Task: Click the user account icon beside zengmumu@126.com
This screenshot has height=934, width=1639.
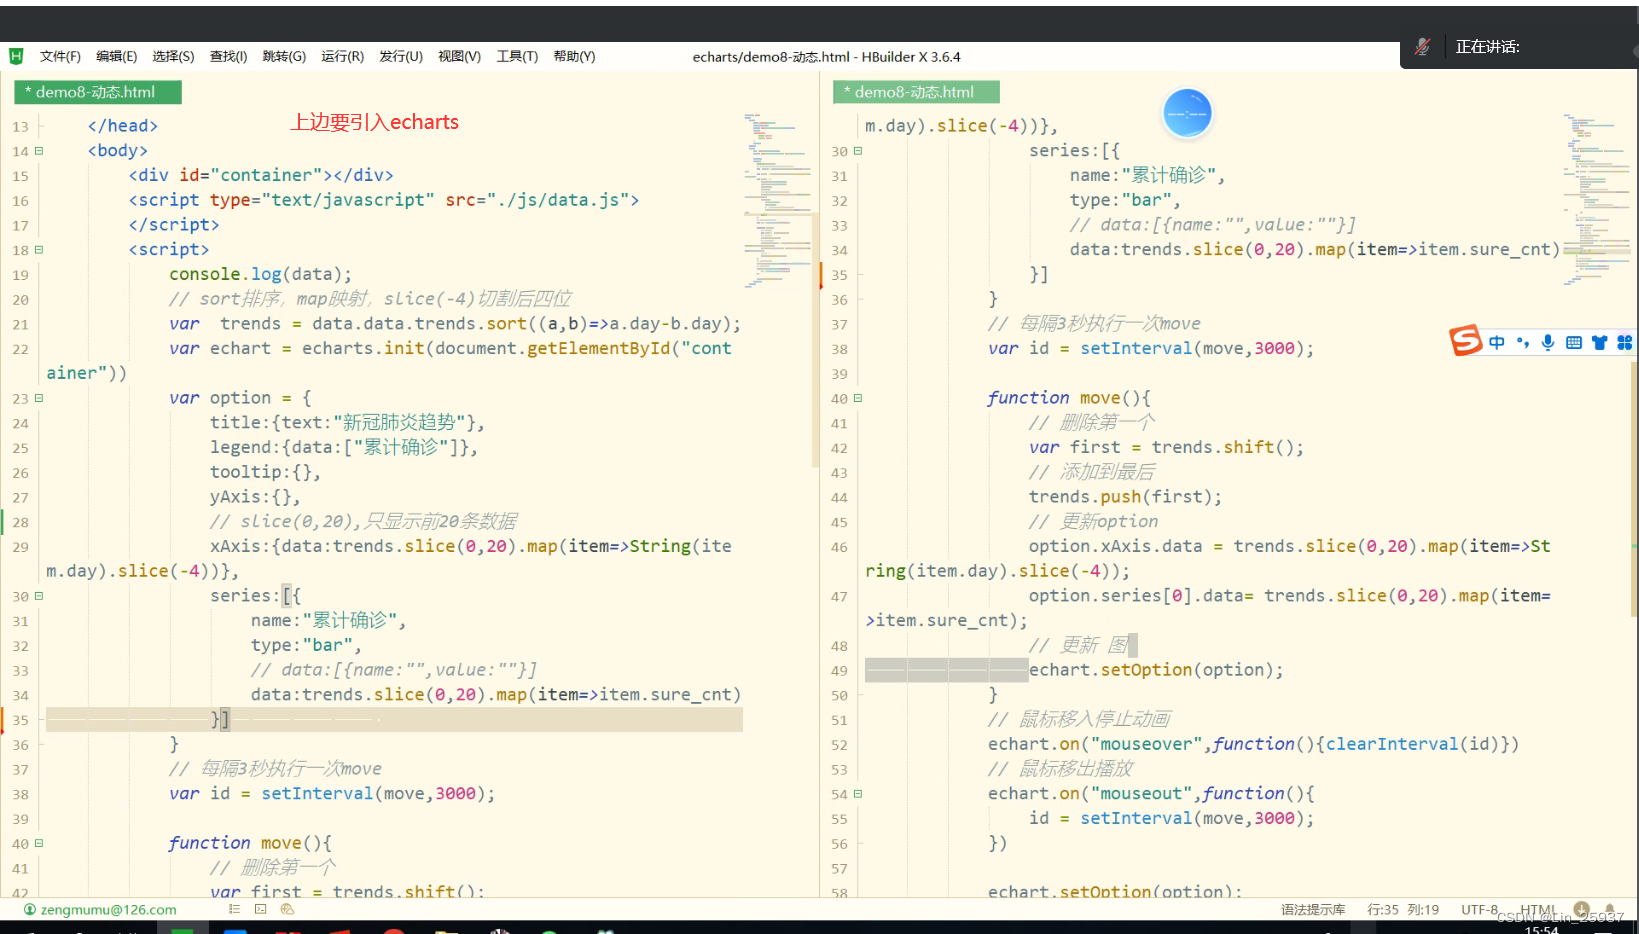Action: [x=30, y=910]
